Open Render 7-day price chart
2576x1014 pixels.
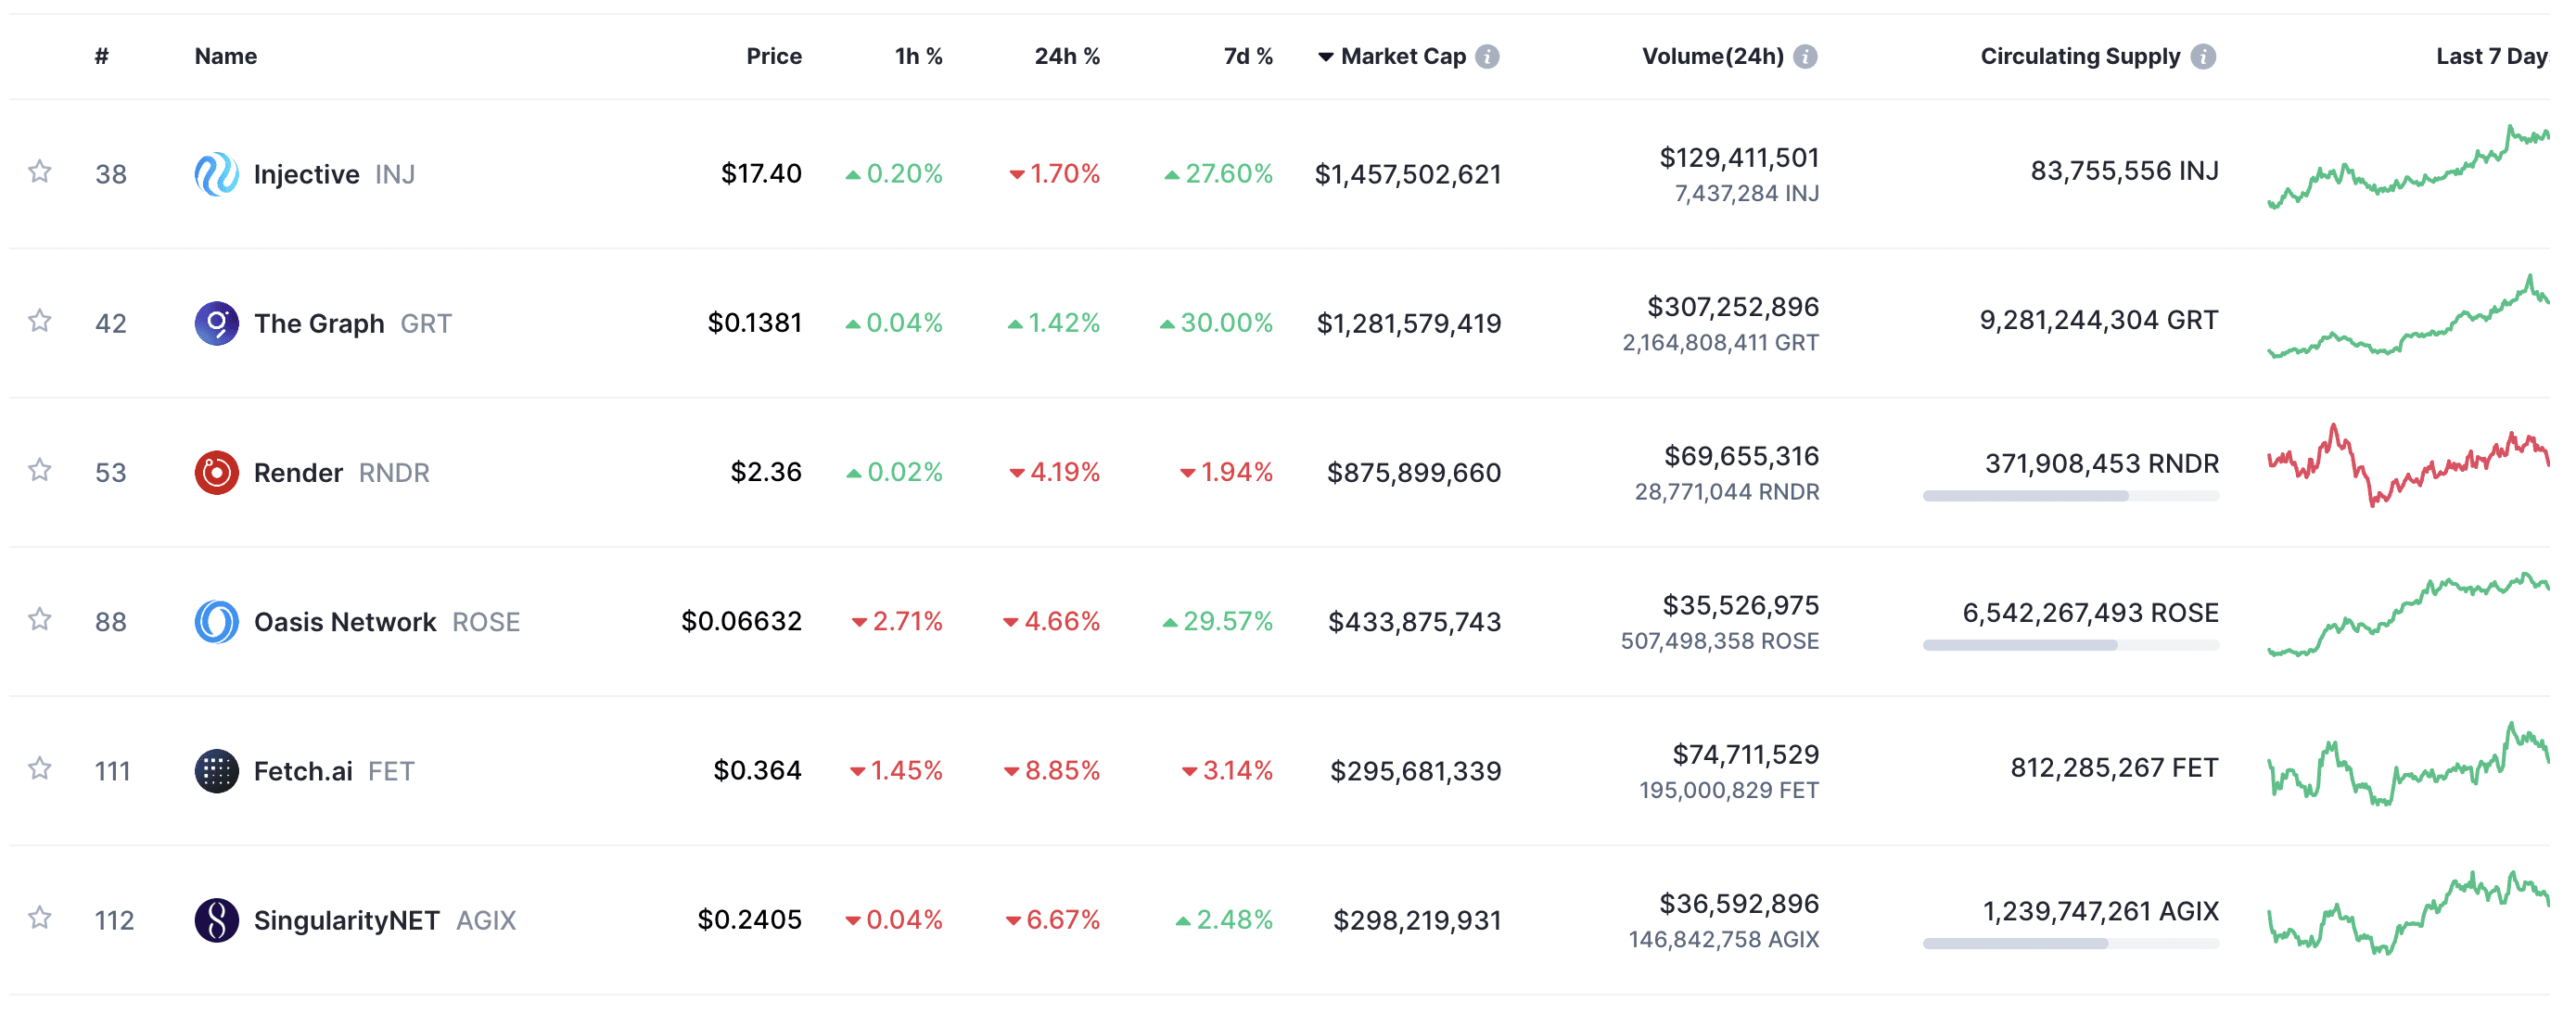tap(2408, 465)
